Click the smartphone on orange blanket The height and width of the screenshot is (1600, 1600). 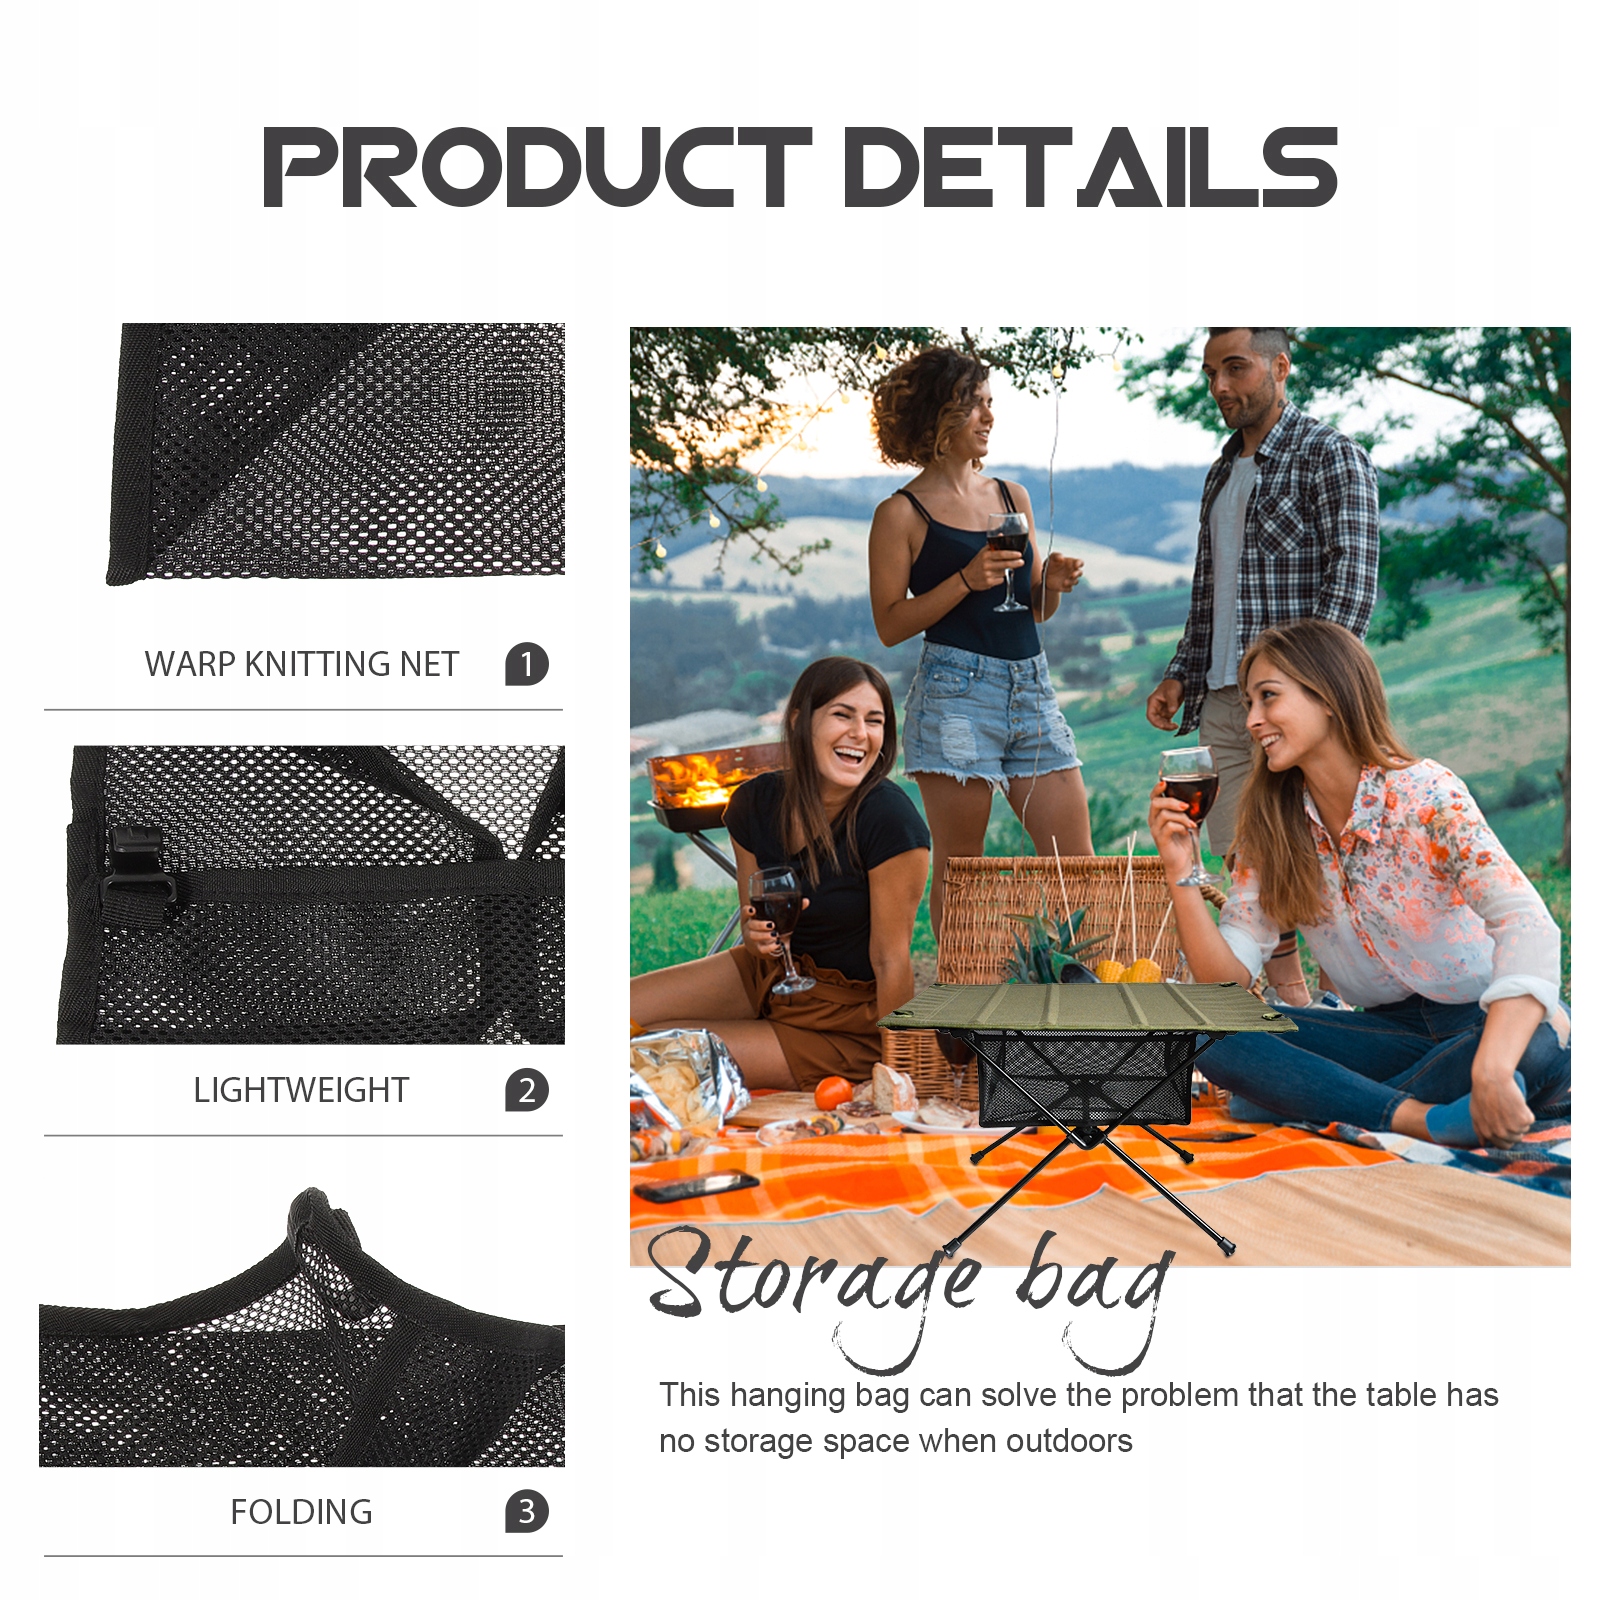(x=697, y=1185)
